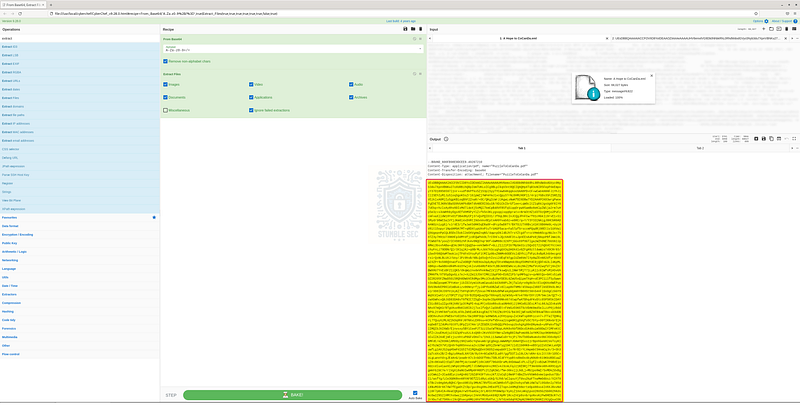Toggle Ignore failed extractions checkbox
Image resolution: width=800 pixels, height=409 pixels.
tap(251, 110)
